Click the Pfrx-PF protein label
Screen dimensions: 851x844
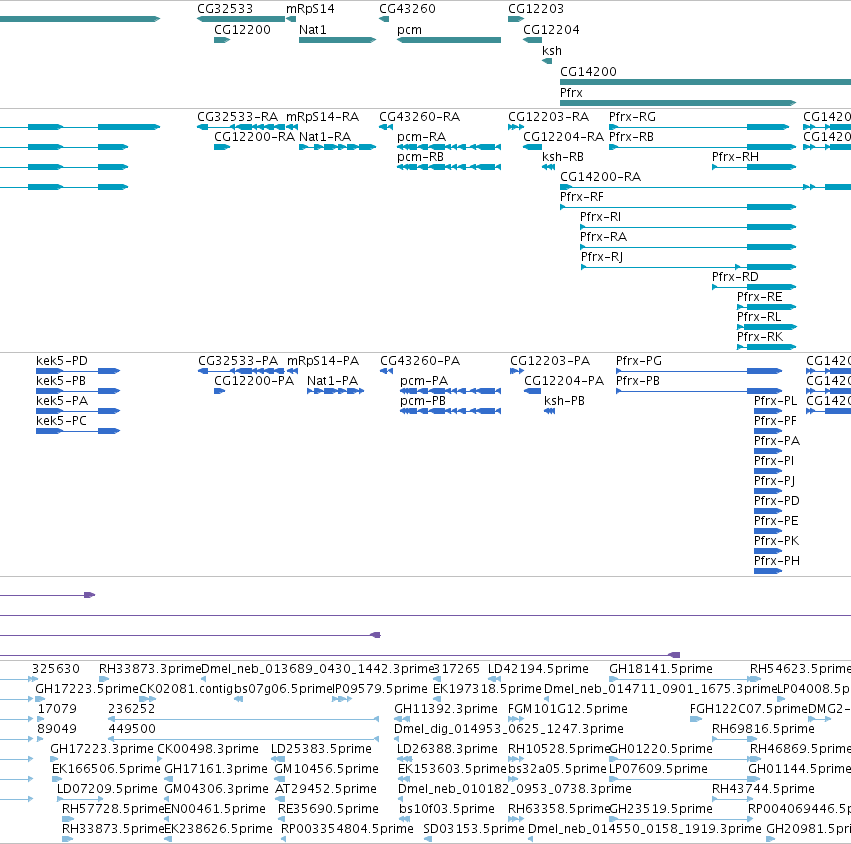(x=776, y=421)
